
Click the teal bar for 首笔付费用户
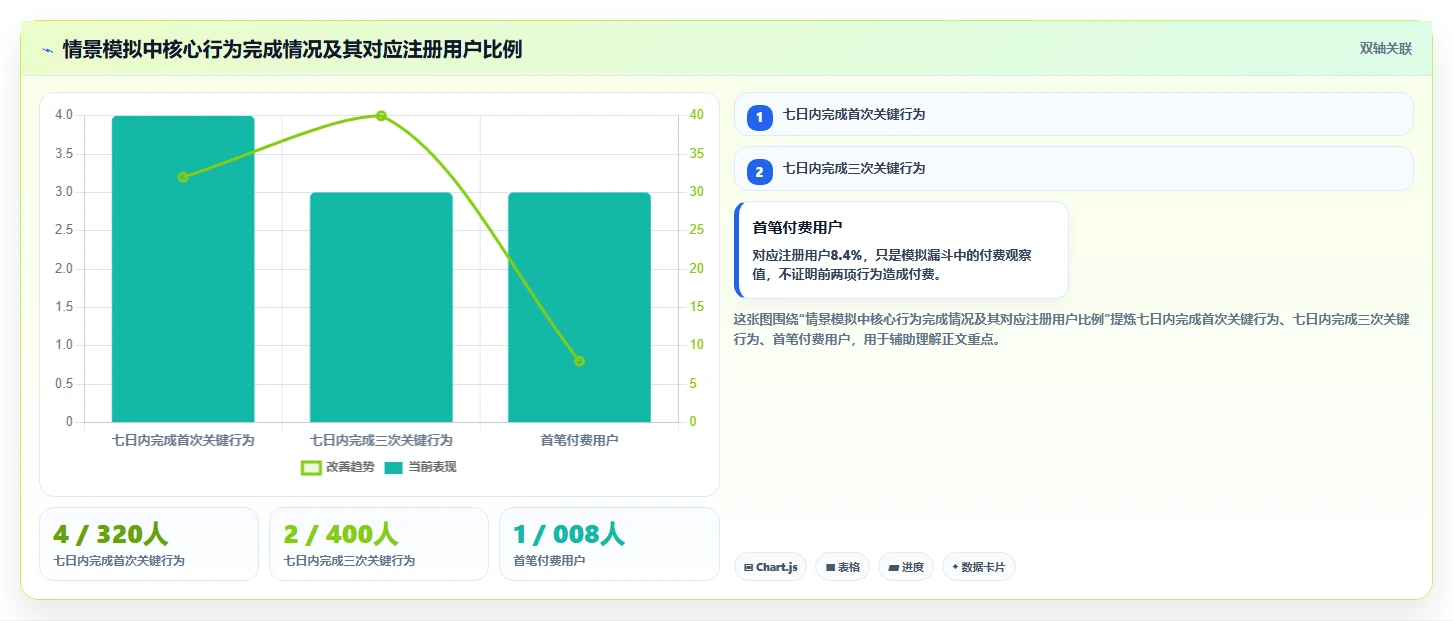(579, 307)
